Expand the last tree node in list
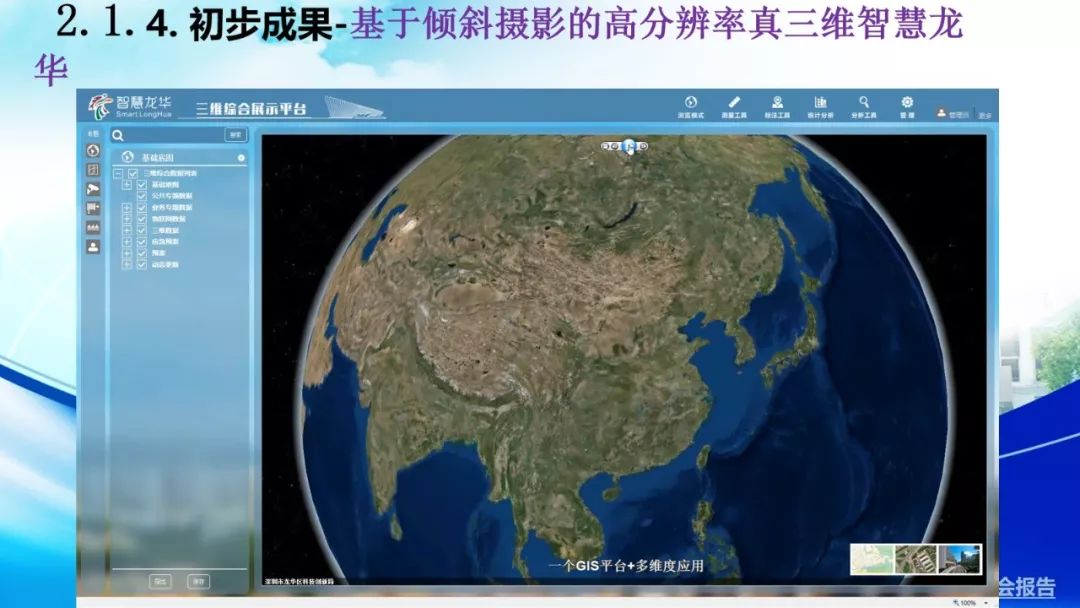 (x=127, y=264)
